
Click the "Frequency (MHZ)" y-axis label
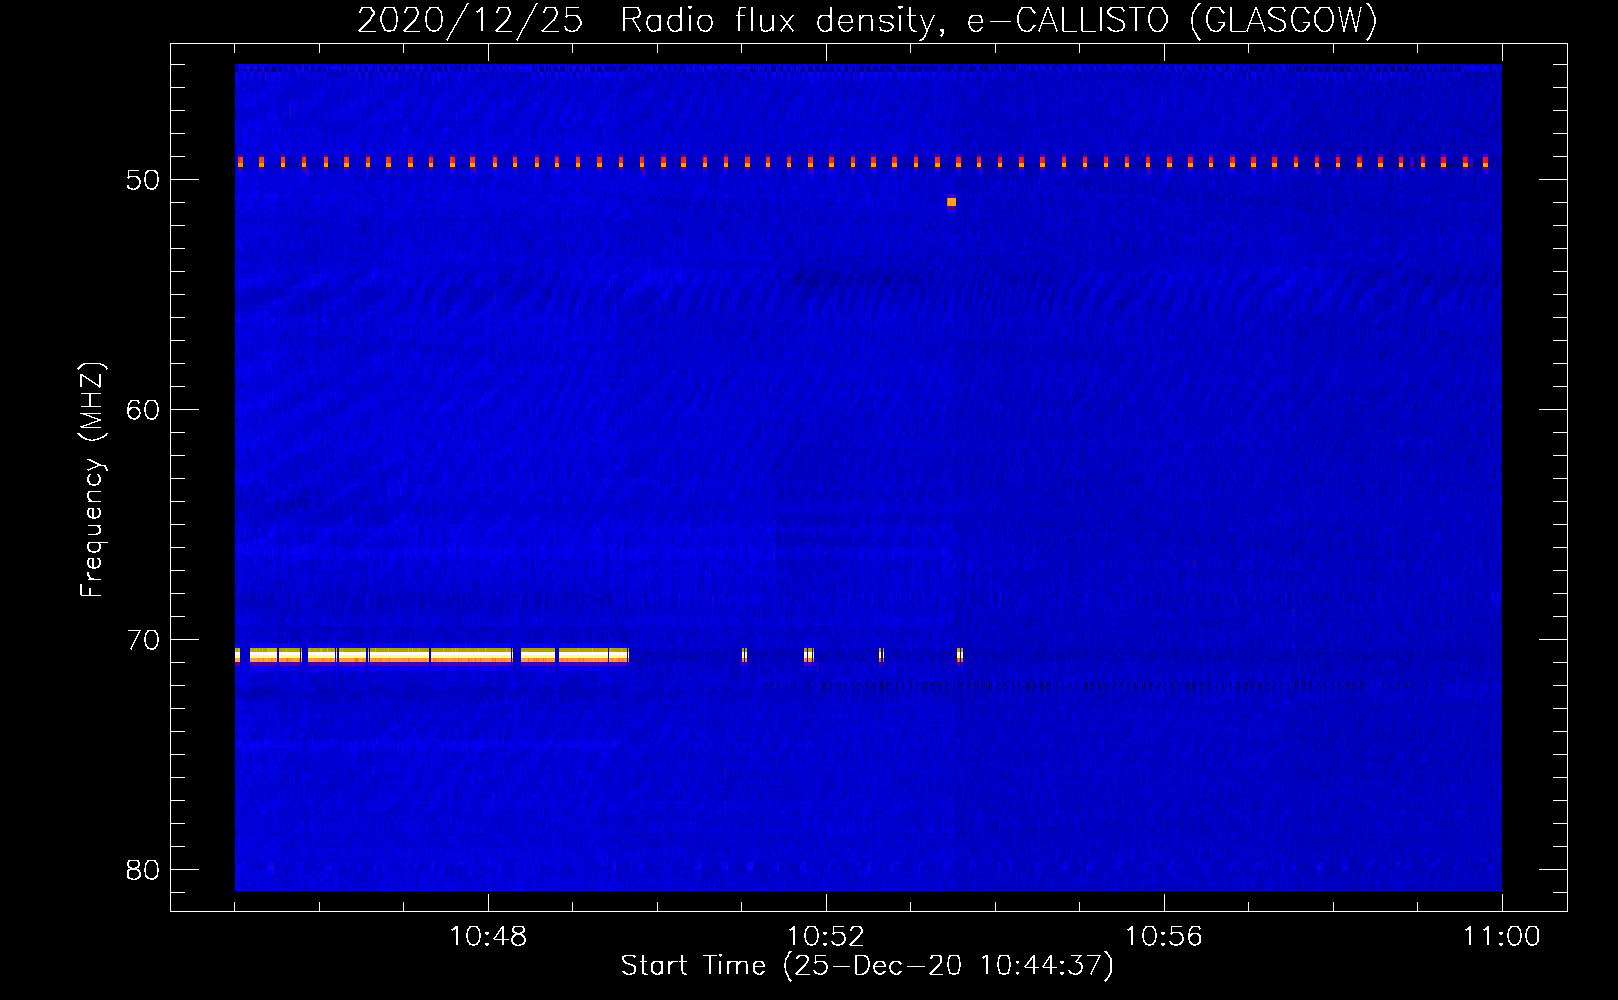coord(92,480)
